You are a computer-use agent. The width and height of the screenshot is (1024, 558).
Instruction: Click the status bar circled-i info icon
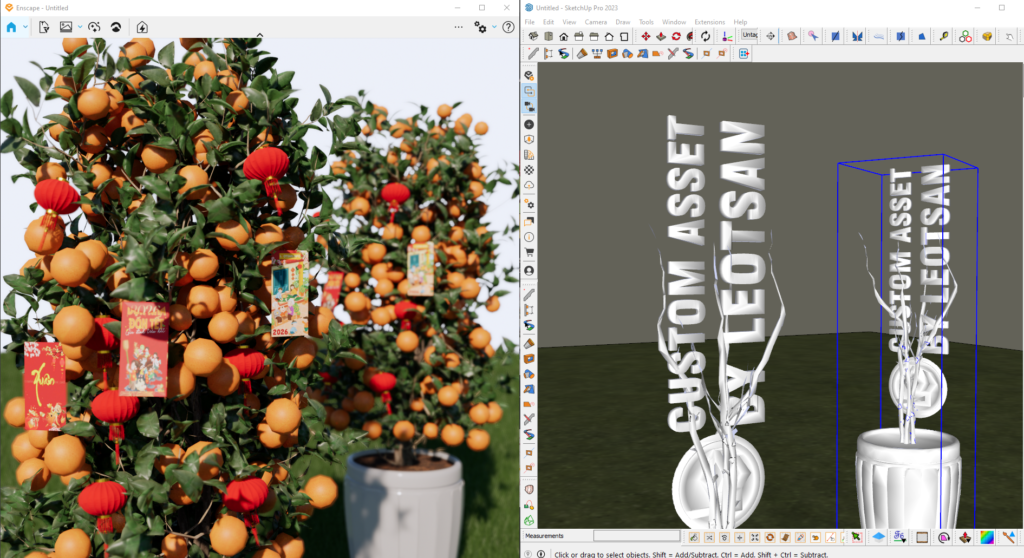[x=541, y=554]
